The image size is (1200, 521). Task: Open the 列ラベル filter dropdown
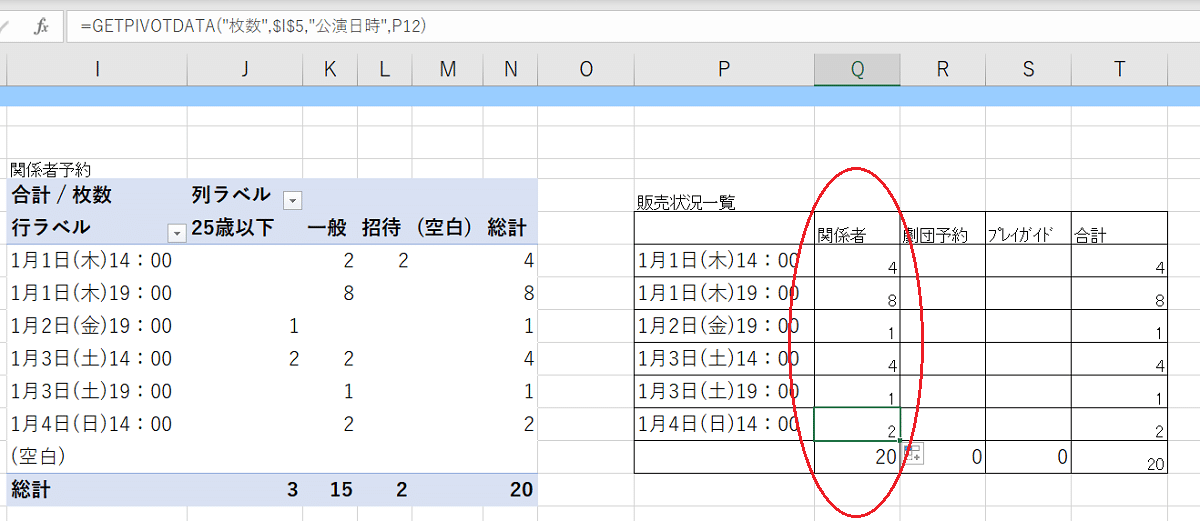292,200
